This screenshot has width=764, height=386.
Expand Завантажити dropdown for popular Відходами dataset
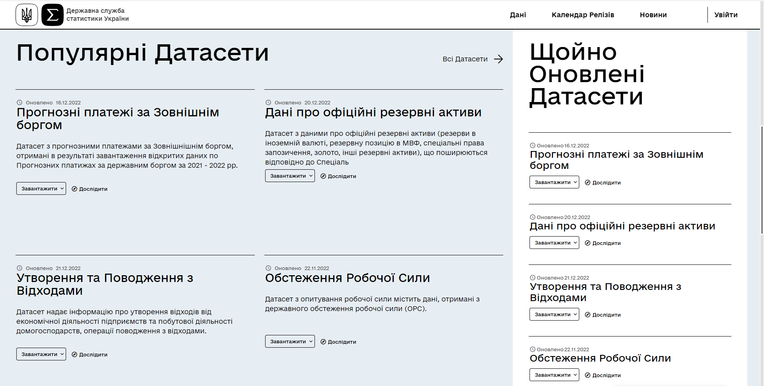coord(41,354)
